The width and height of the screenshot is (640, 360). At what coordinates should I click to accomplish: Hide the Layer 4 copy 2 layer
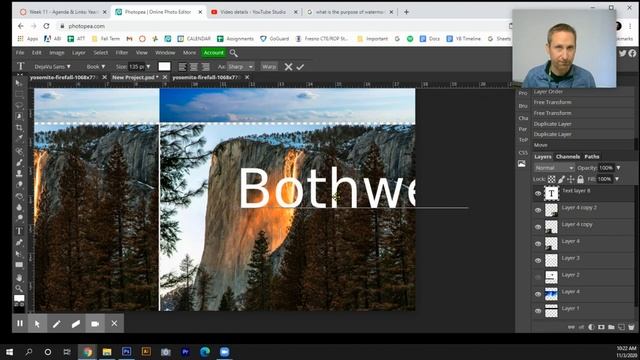538,210
